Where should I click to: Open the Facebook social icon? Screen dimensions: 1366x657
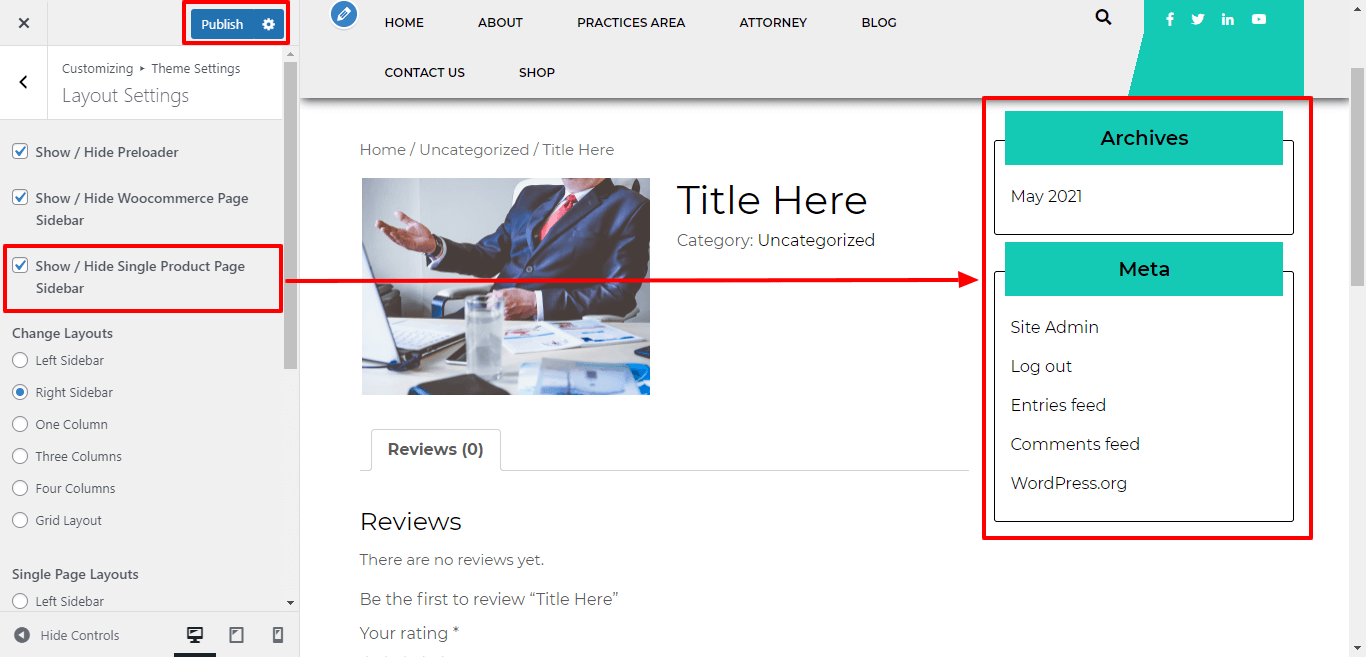click(1170, 19)
